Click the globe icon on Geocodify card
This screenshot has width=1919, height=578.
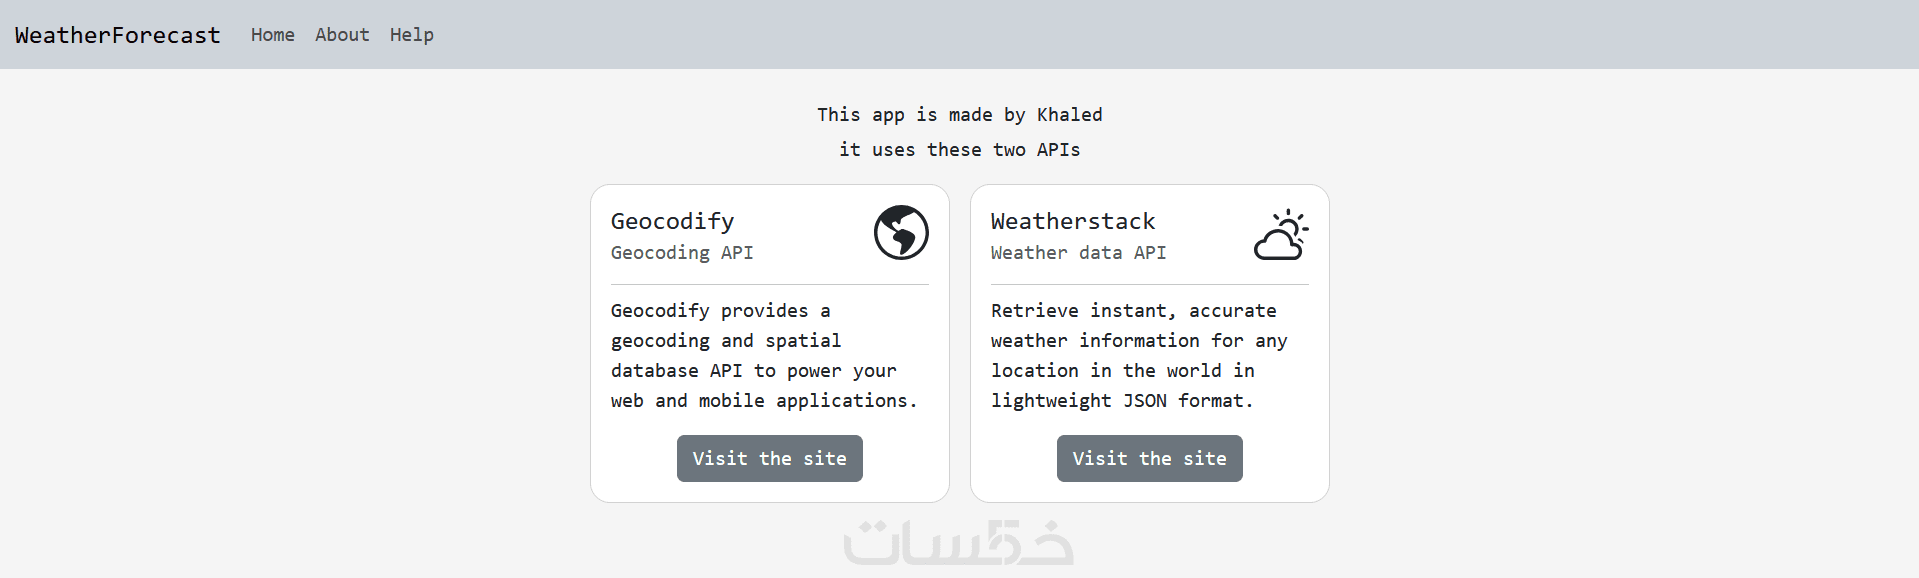[x=901, y=232]
